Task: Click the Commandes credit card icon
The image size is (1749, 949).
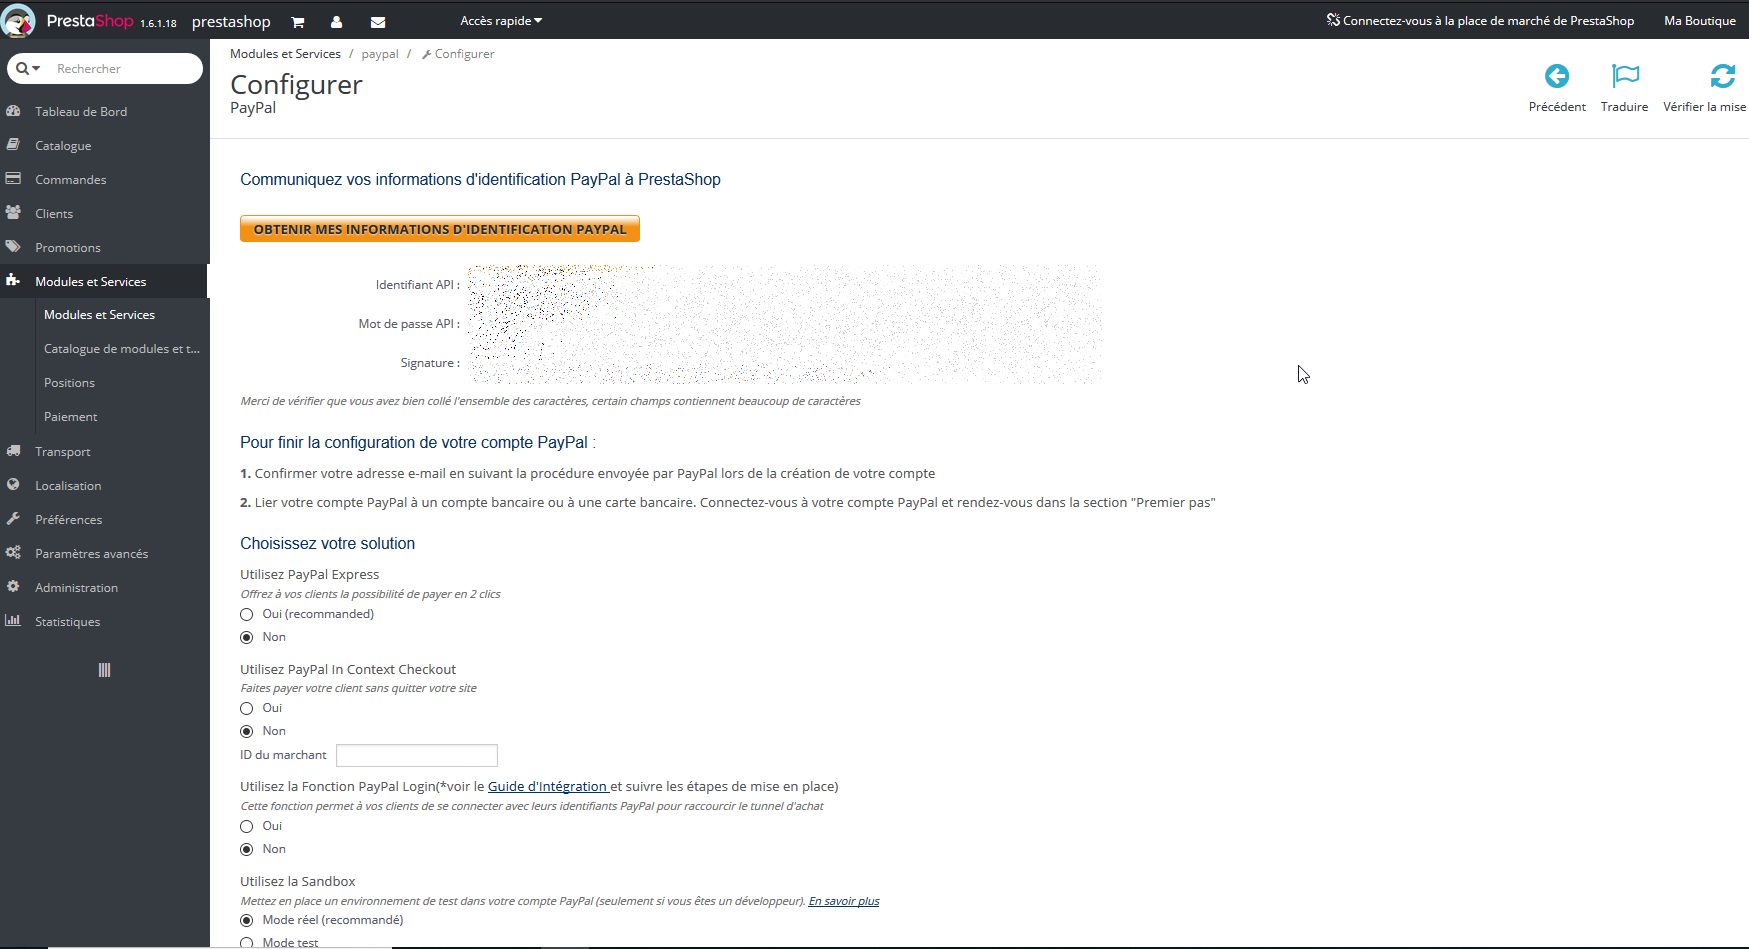Action: 13,179
